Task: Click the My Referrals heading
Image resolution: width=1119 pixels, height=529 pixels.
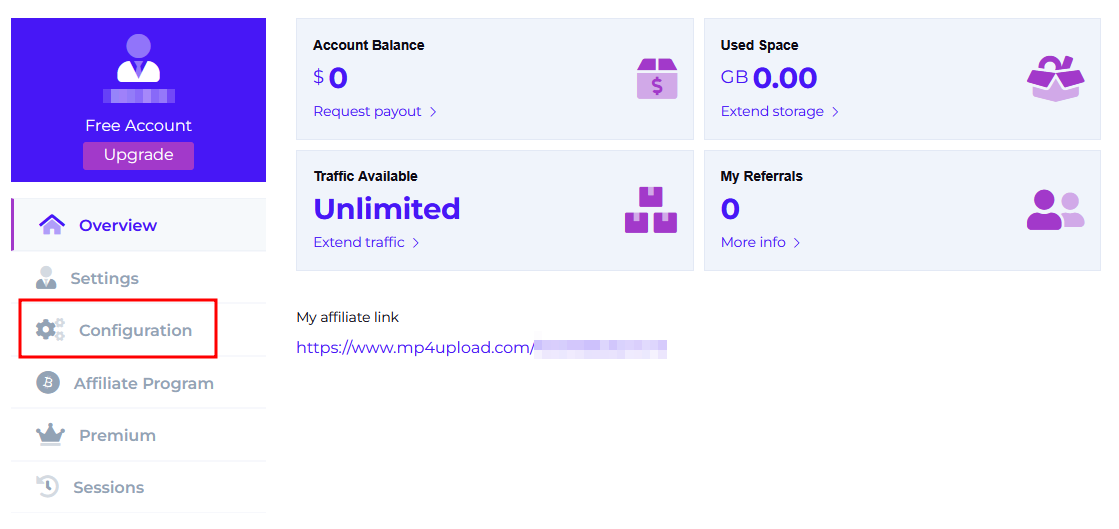Action: pyautogui.click(x=761, y=176)
